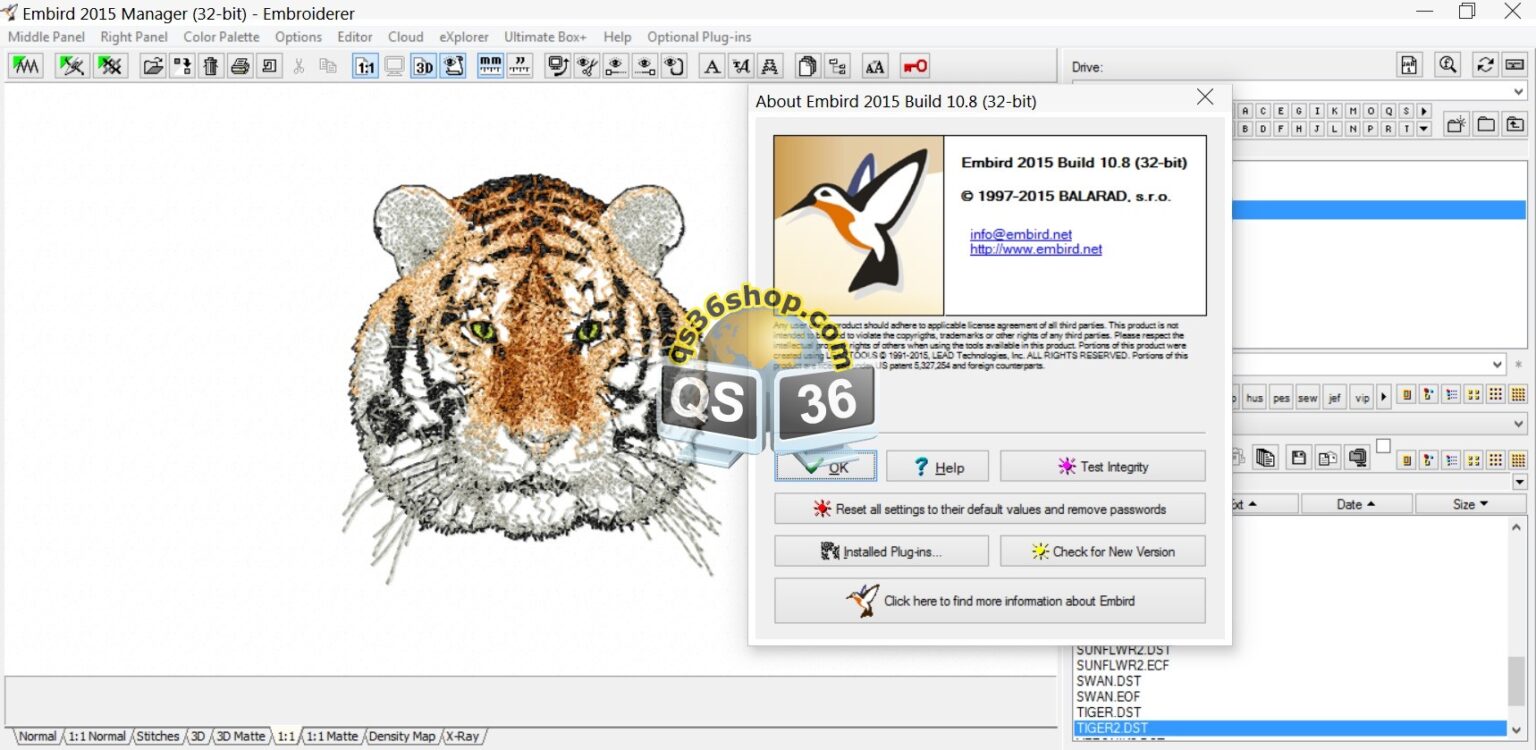Enable the checkbox beside the machine icon
This screenshot has width=1536, height=750.
1384,445
